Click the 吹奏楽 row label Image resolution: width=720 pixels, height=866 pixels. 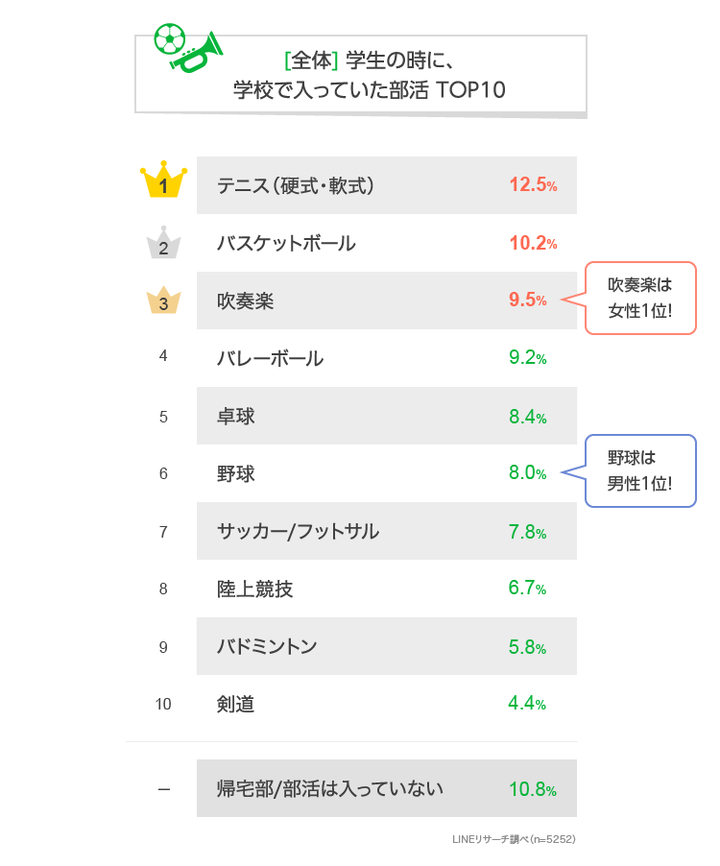click(x=245, y=301)
